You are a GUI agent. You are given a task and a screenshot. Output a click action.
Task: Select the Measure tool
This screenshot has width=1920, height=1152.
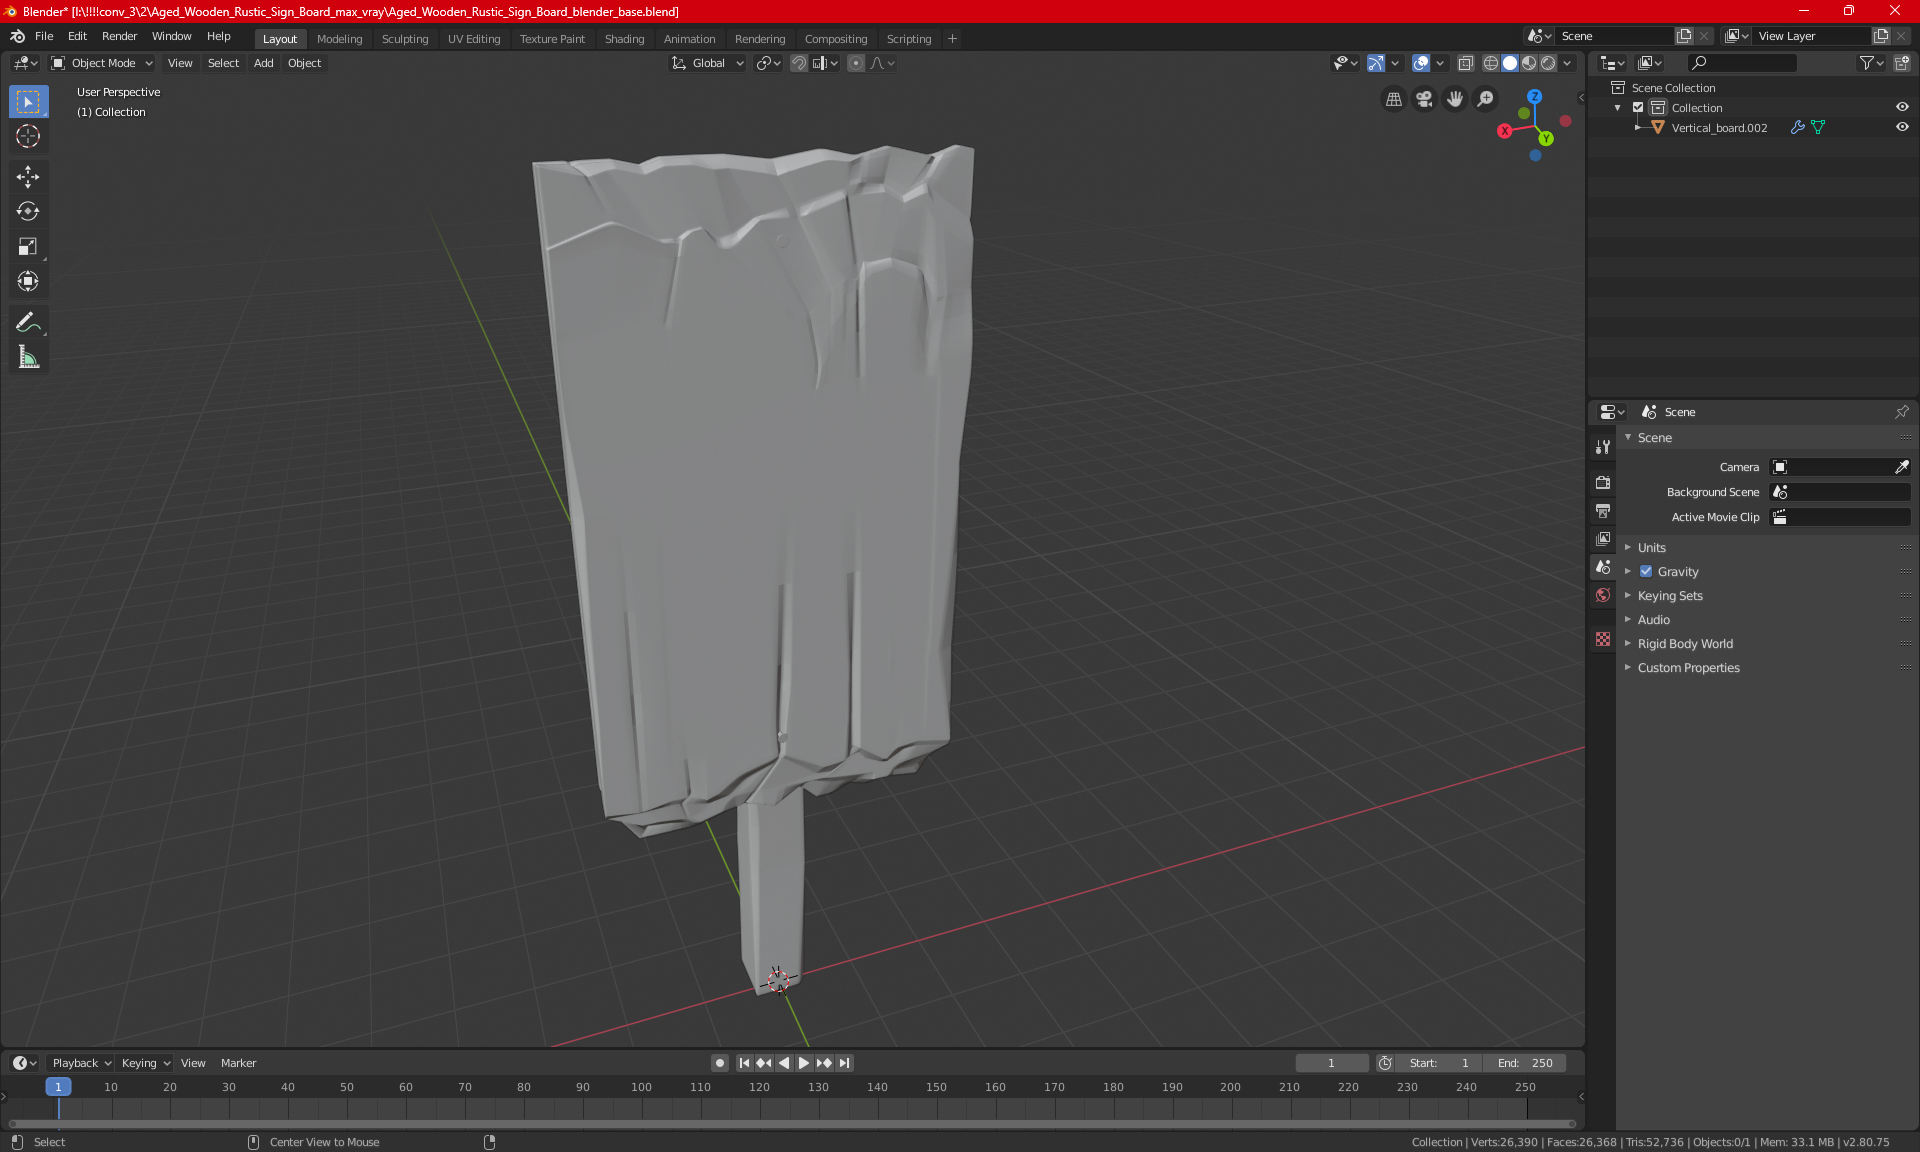(28, 357)
